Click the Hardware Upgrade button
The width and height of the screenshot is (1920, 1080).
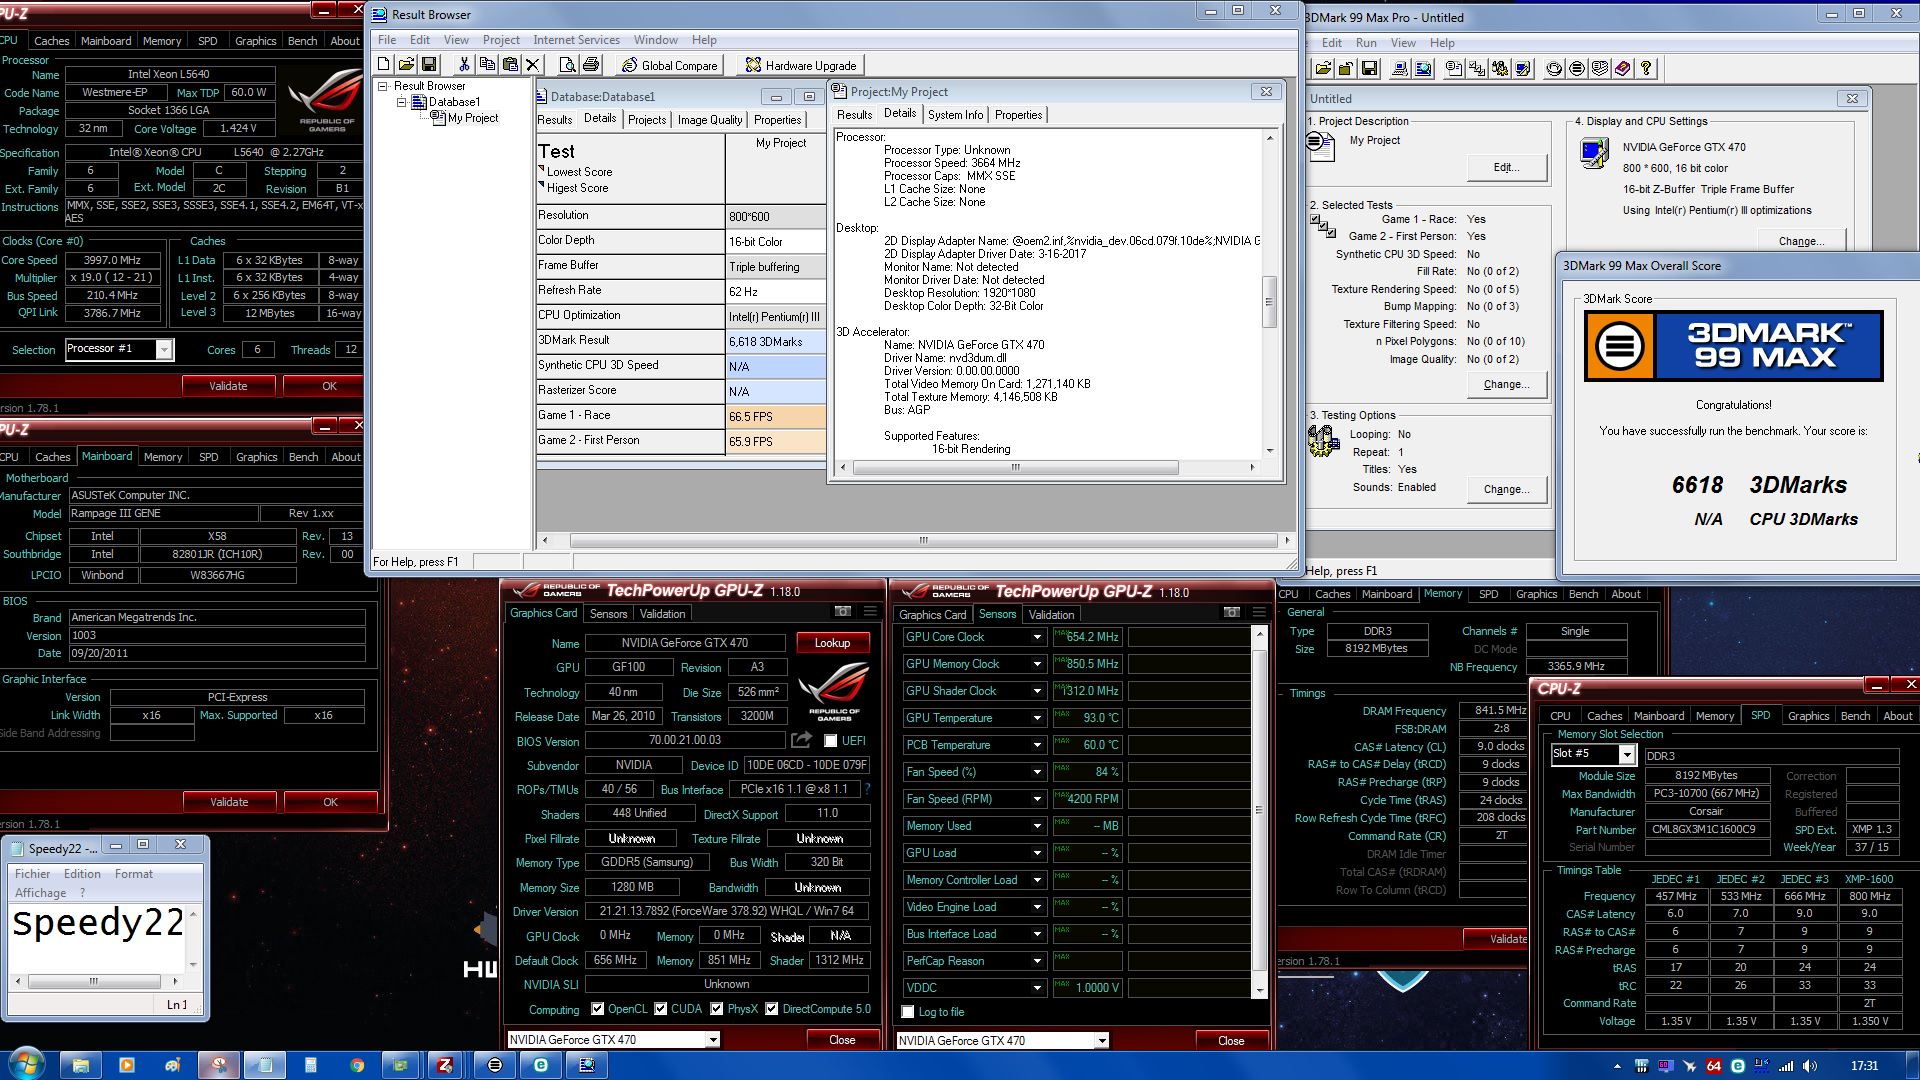(x=802, y=66)
